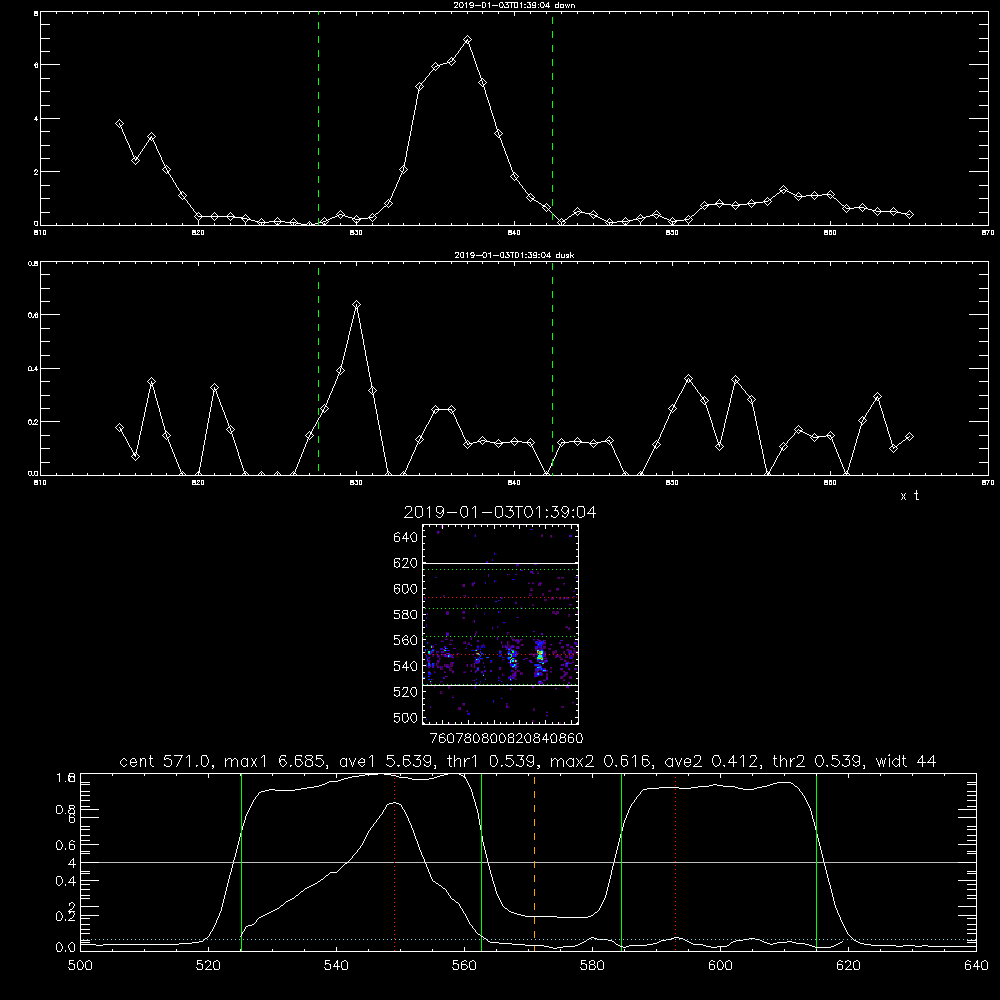This screenshot has height=1000, width=1000.
Task: Click the first diamond marker of the dusk curve
Action: [x=119, y=427]
